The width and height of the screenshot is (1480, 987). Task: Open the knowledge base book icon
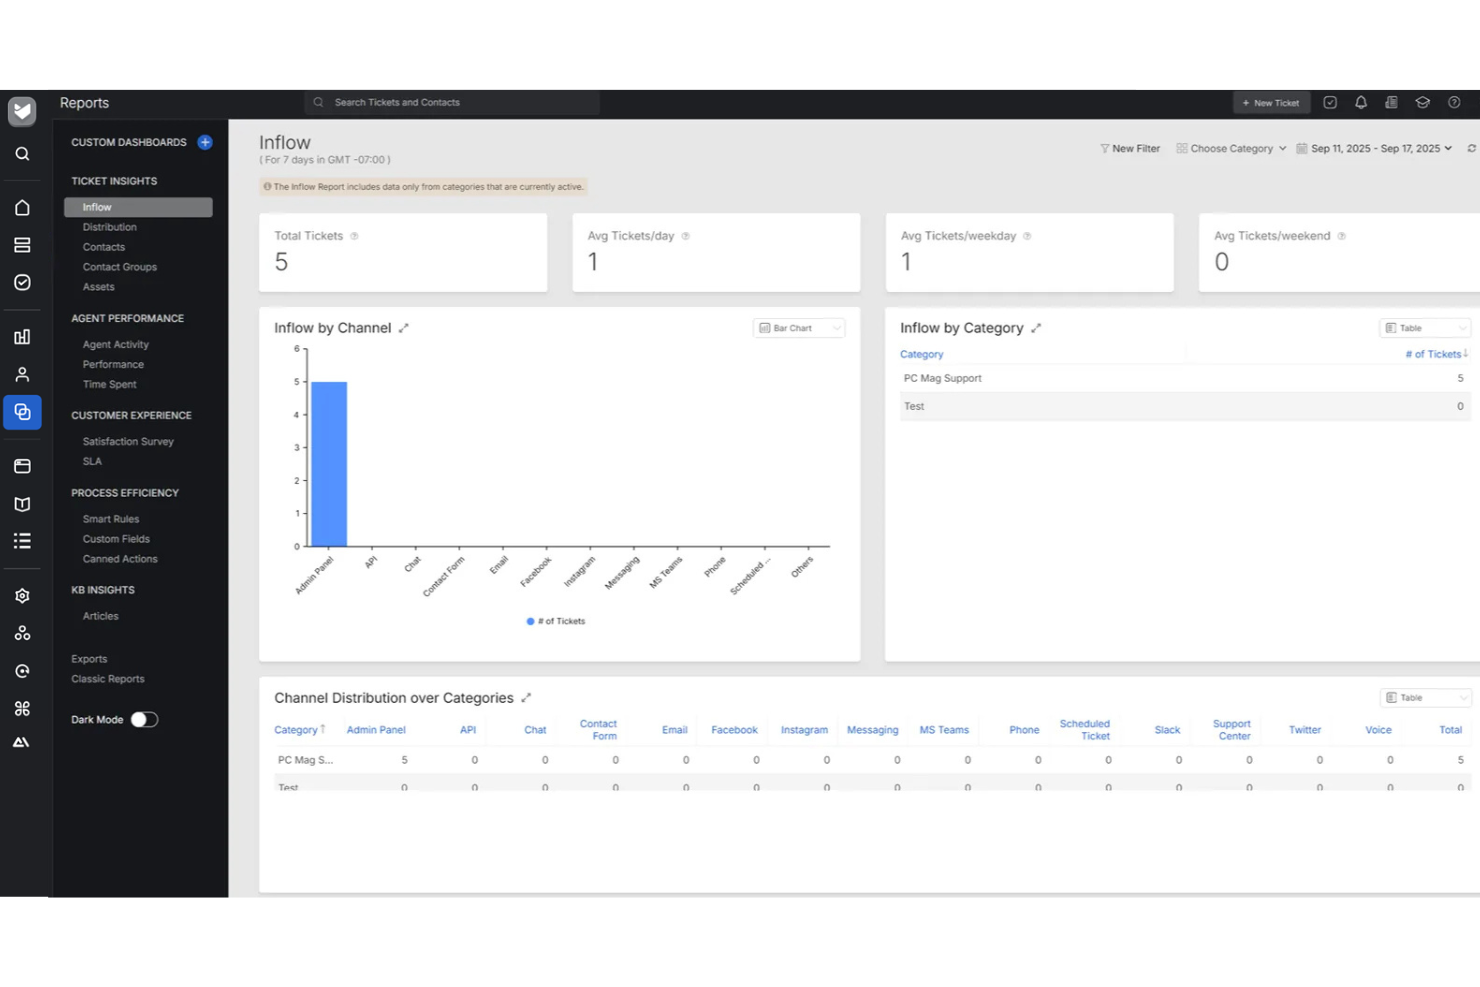pos(22,504)
